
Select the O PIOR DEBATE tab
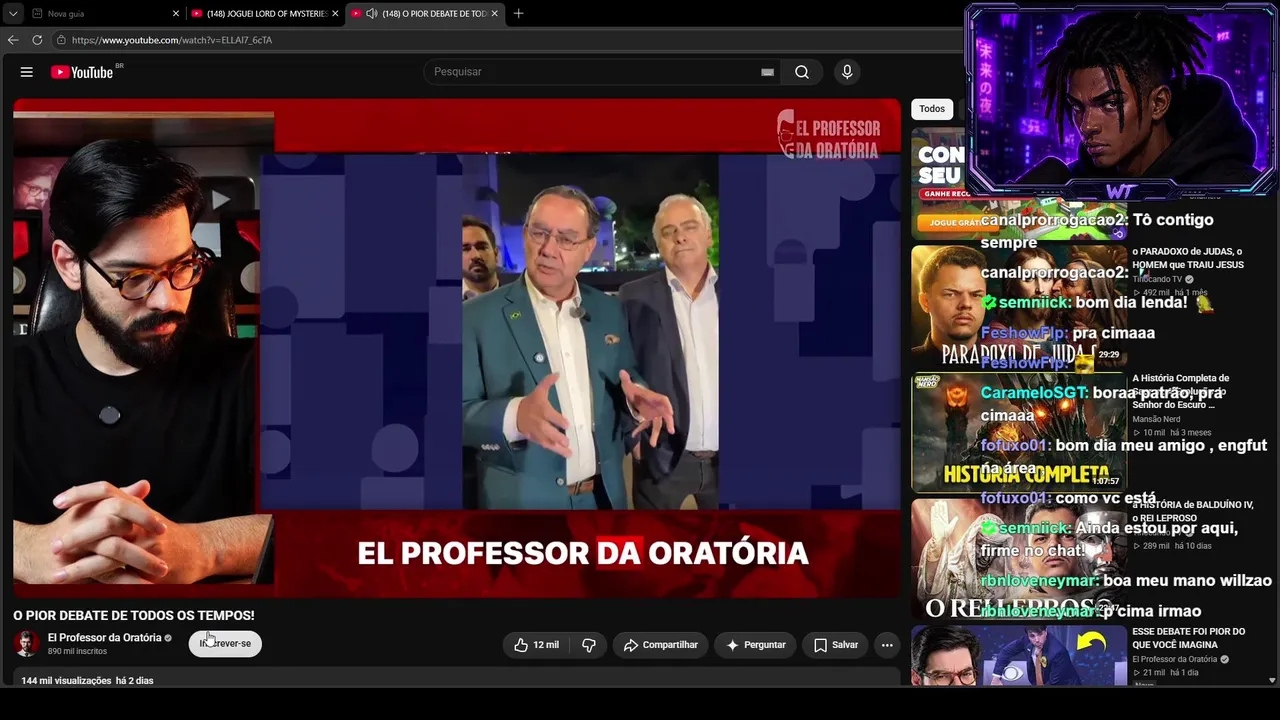click(x=425, y=14)
